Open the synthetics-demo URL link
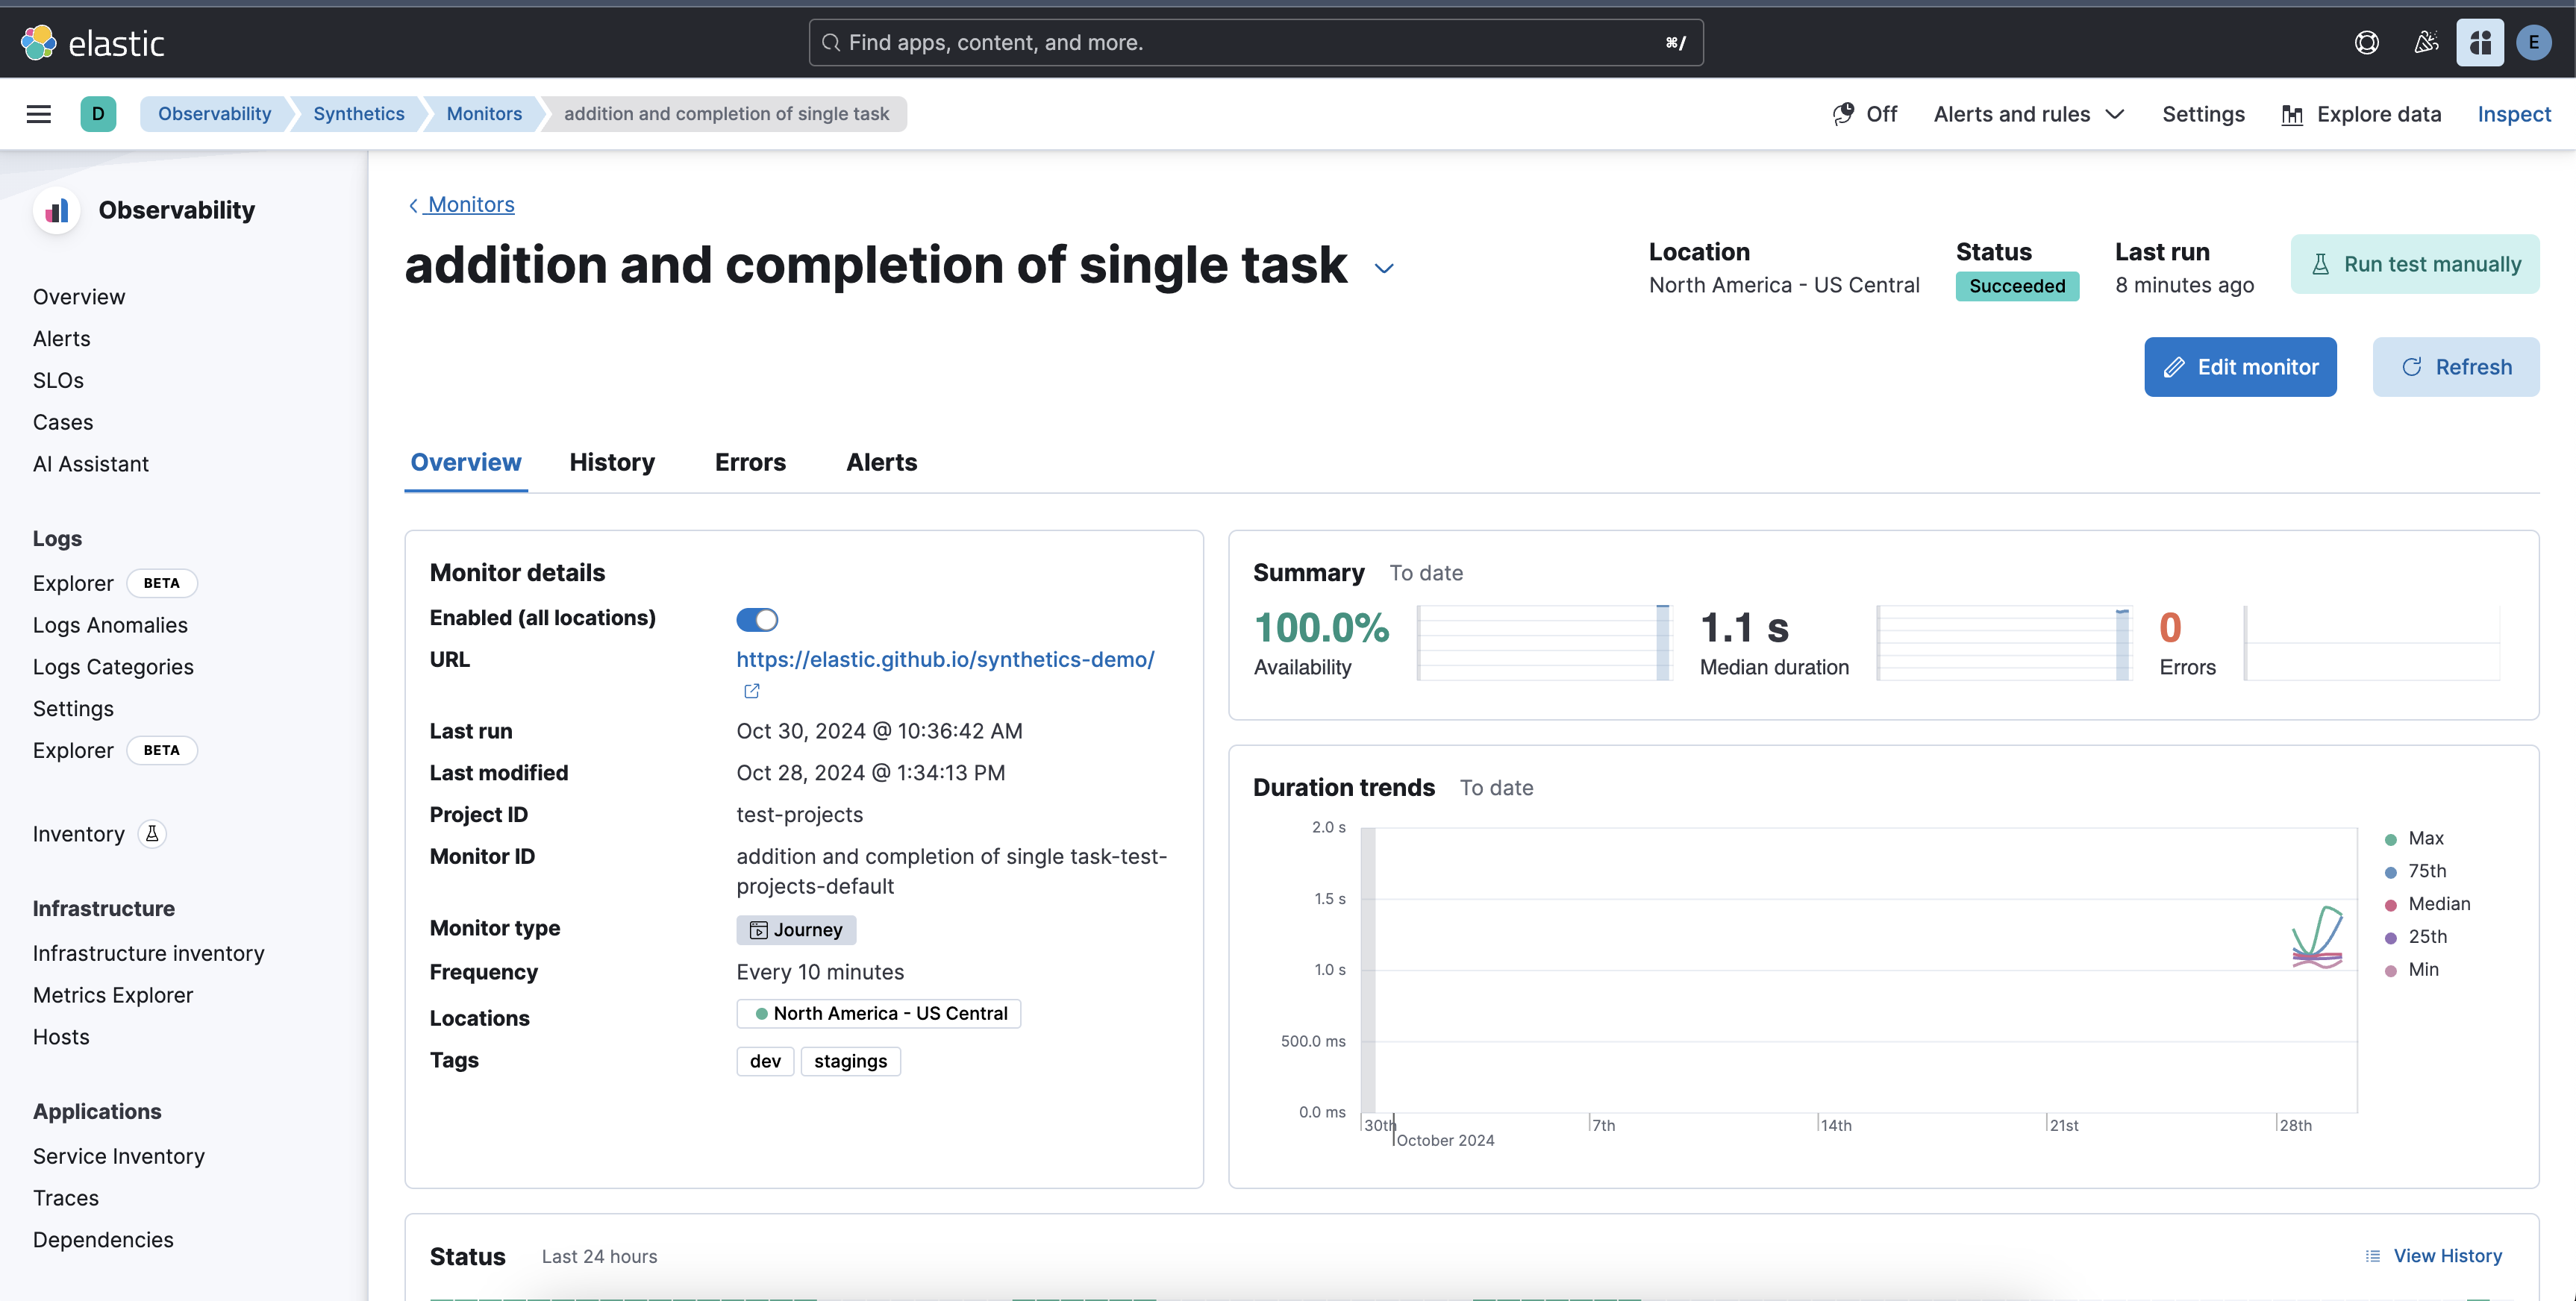This screenshot has width=2576, height=1301. click(x=945, y=660)
